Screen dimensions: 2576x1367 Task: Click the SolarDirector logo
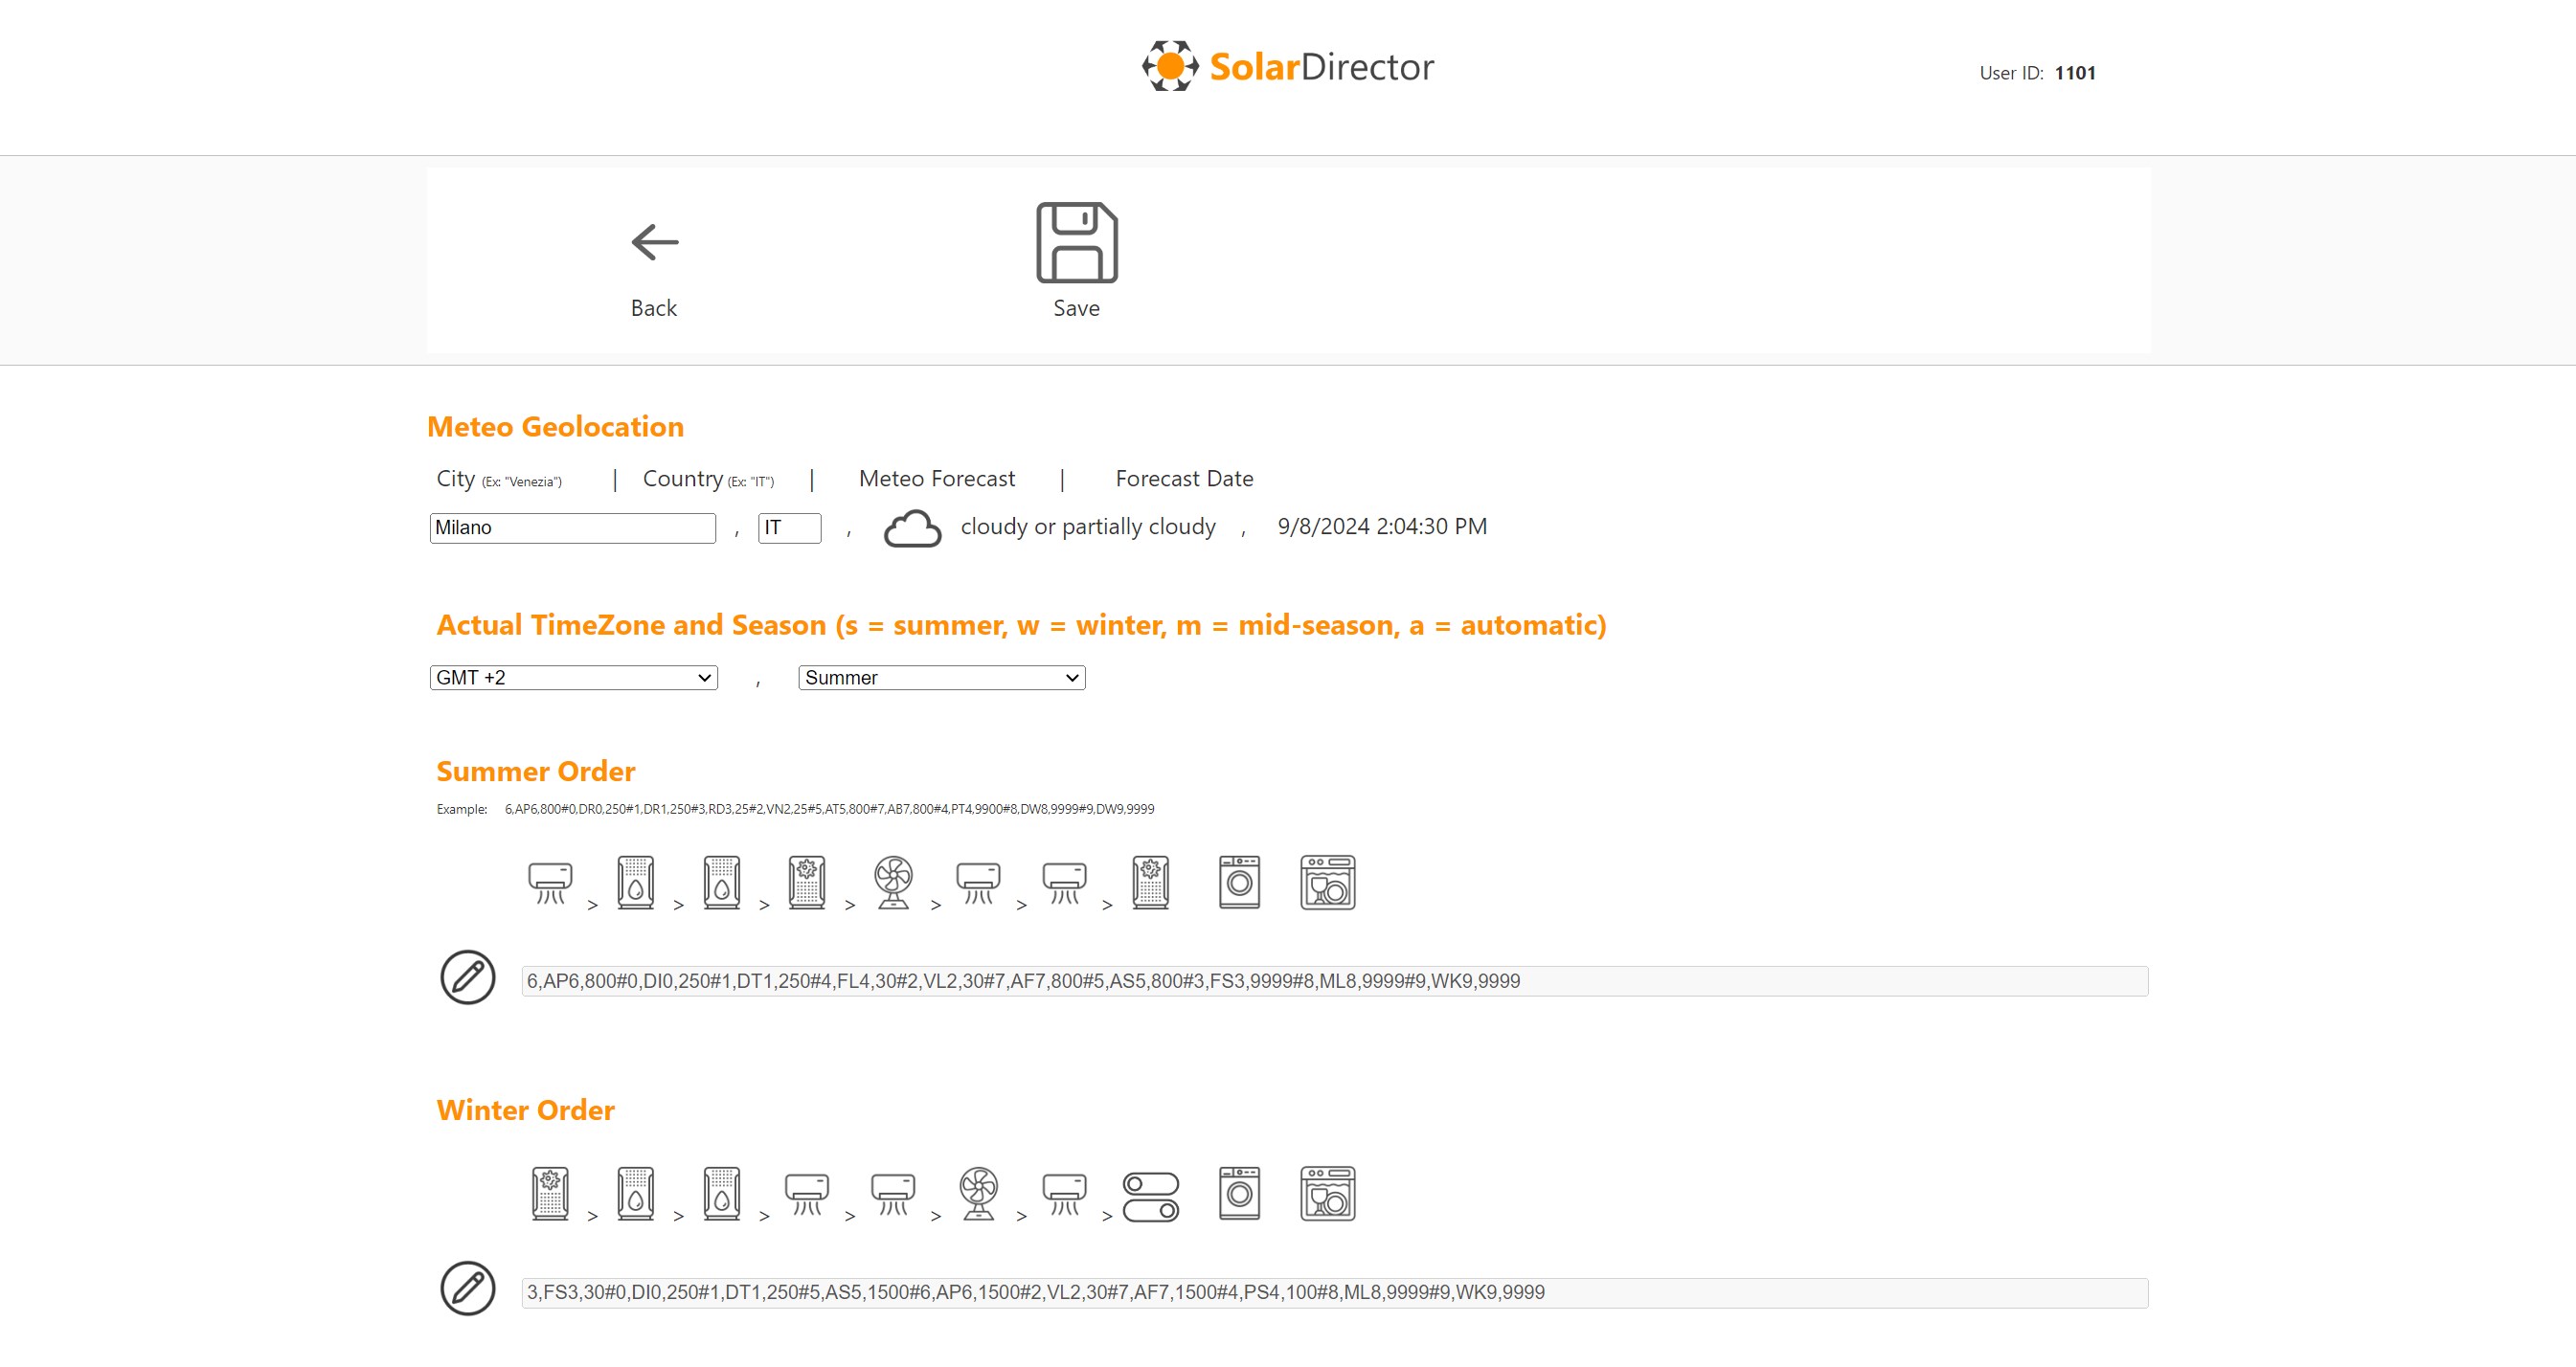coord(1288,67)
